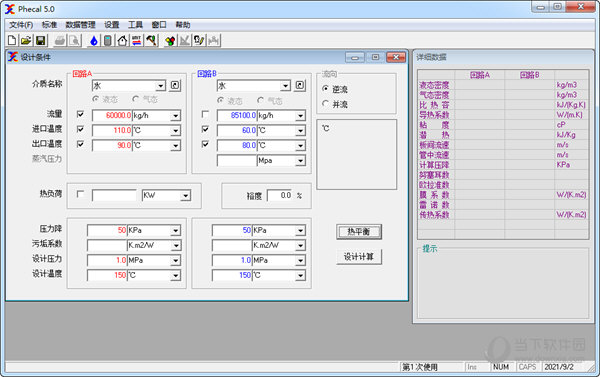Click the Save floppy disk icon
Screen dimensions: 600x377
(x=40, y=40)
